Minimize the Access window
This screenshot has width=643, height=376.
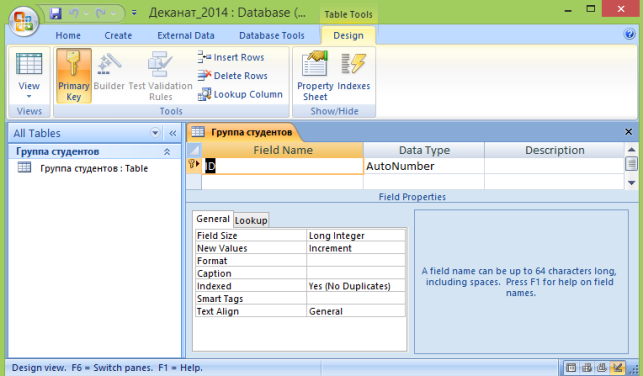pos(568,10)
